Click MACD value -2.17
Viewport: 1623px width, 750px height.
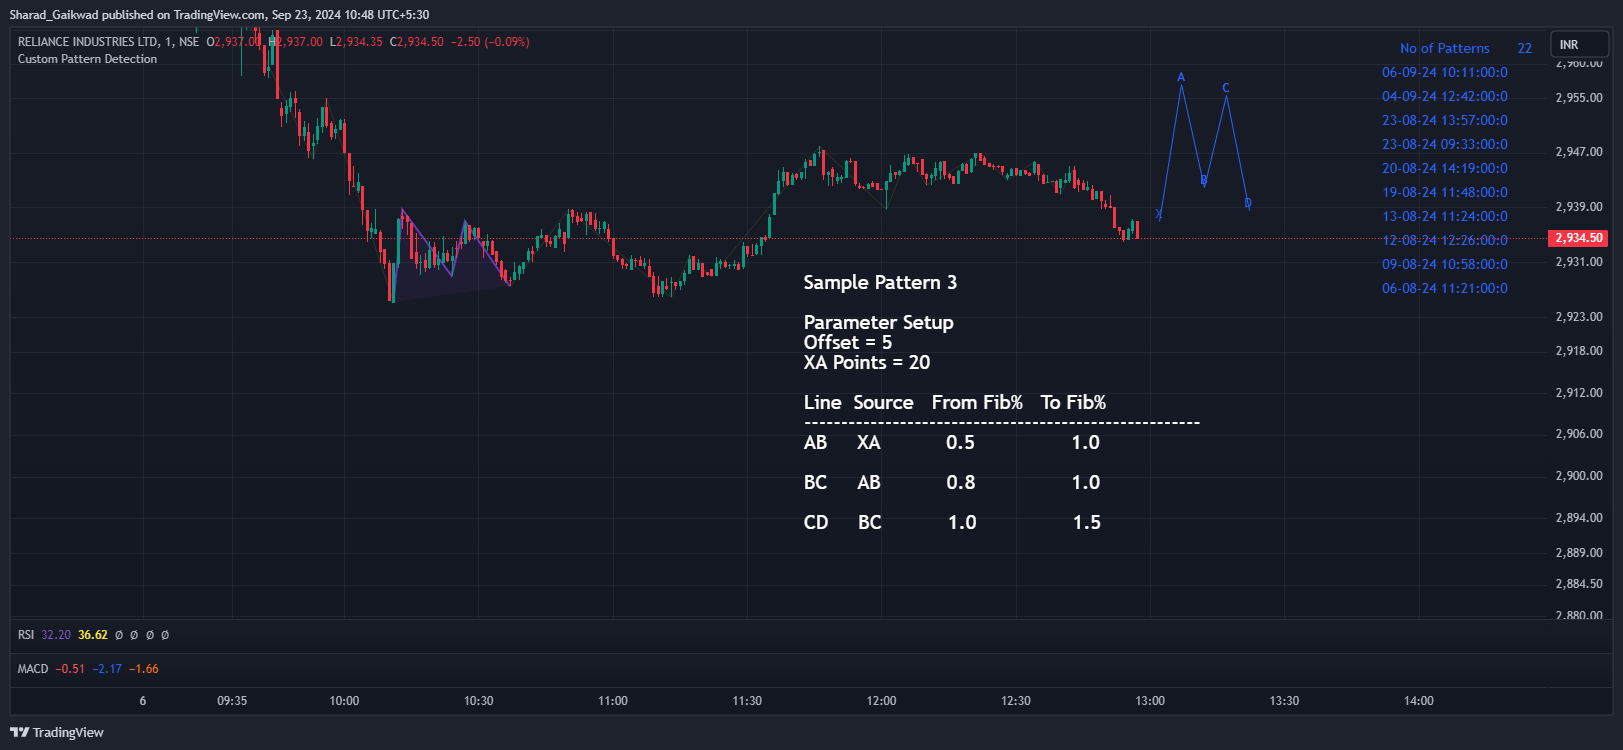107,669
